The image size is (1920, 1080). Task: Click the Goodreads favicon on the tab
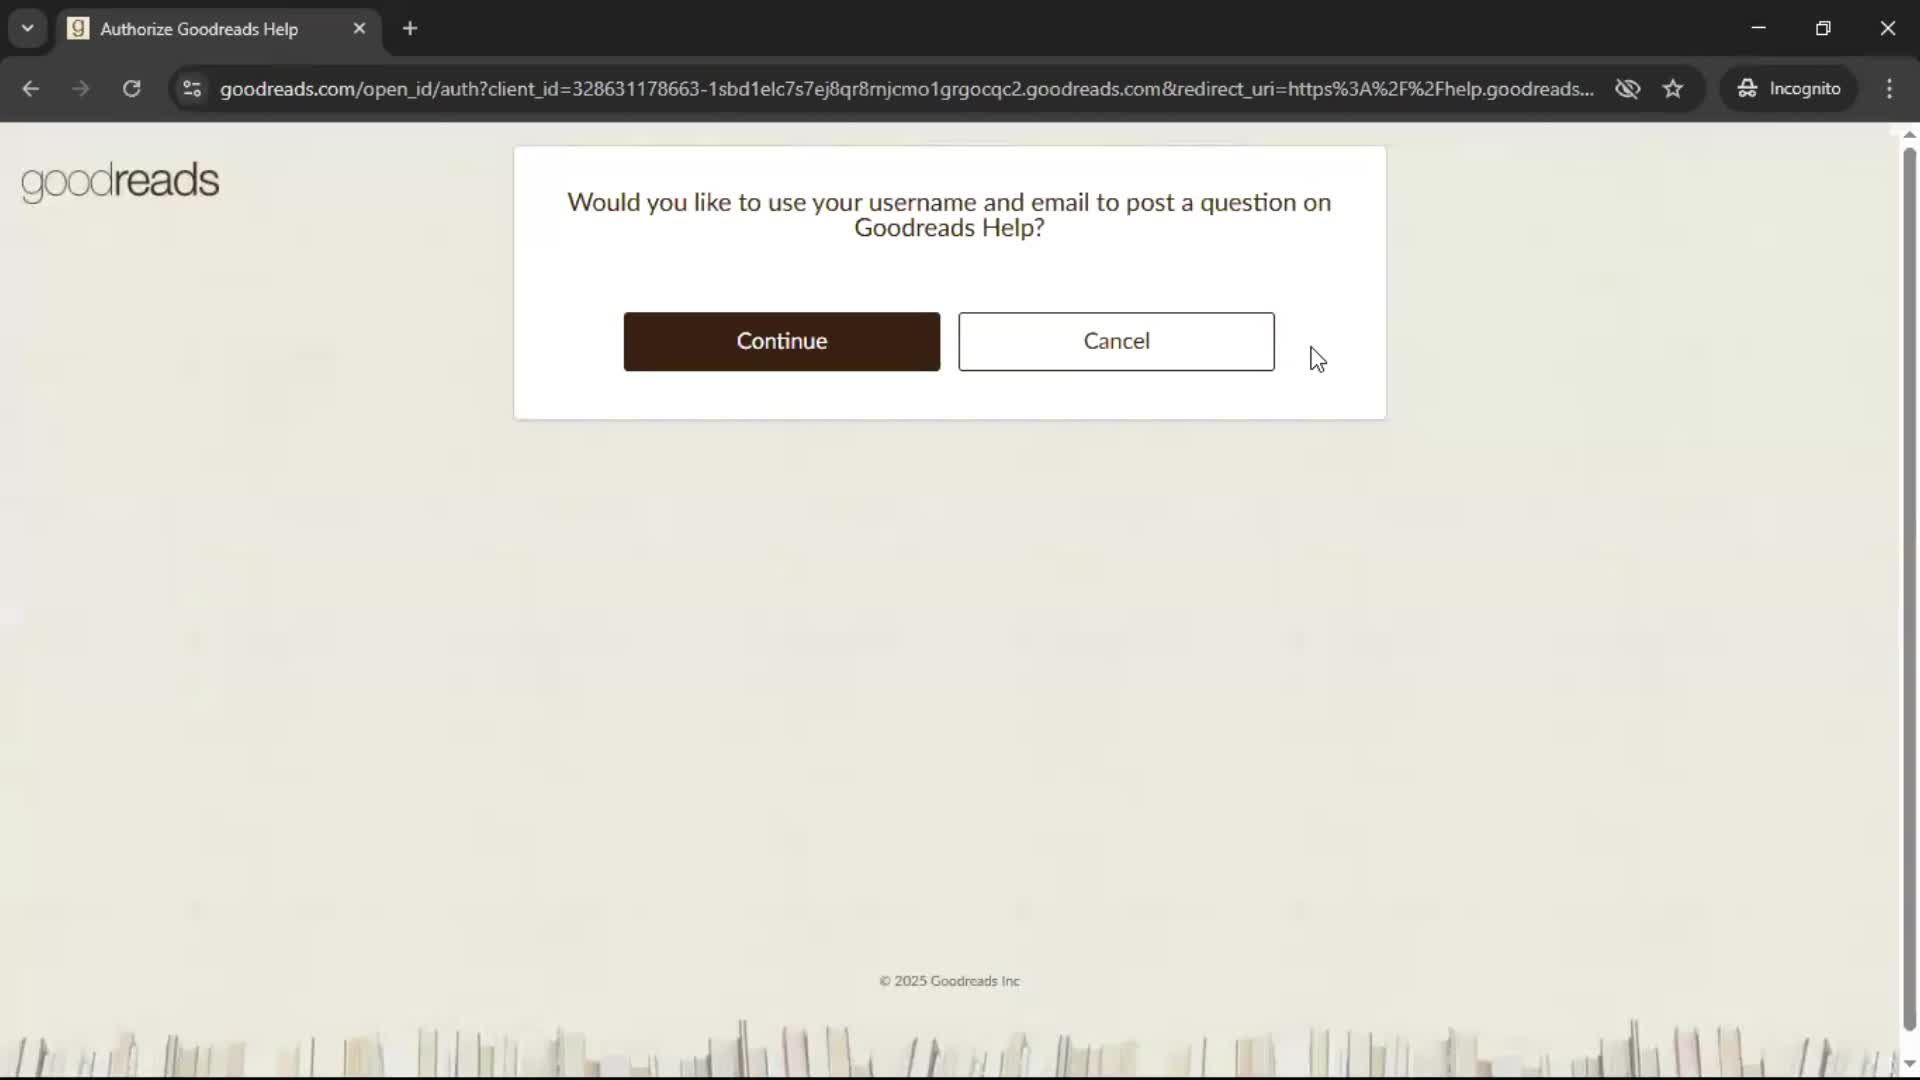tap(78, 29)
